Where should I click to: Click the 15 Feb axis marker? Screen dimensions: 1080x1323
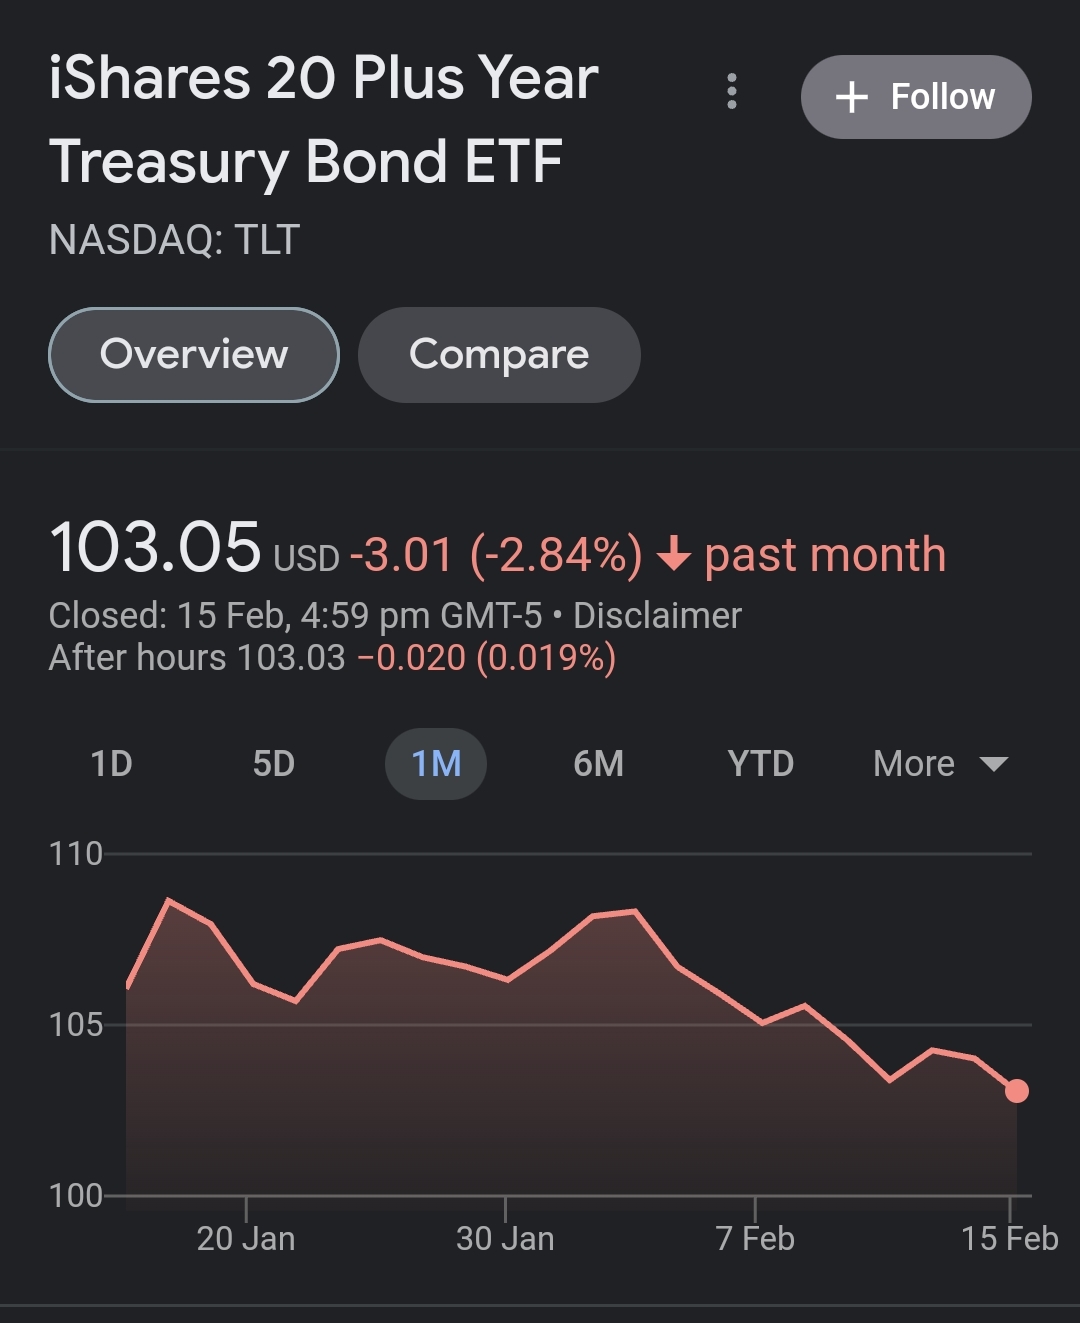(x=1010, y=1238)
